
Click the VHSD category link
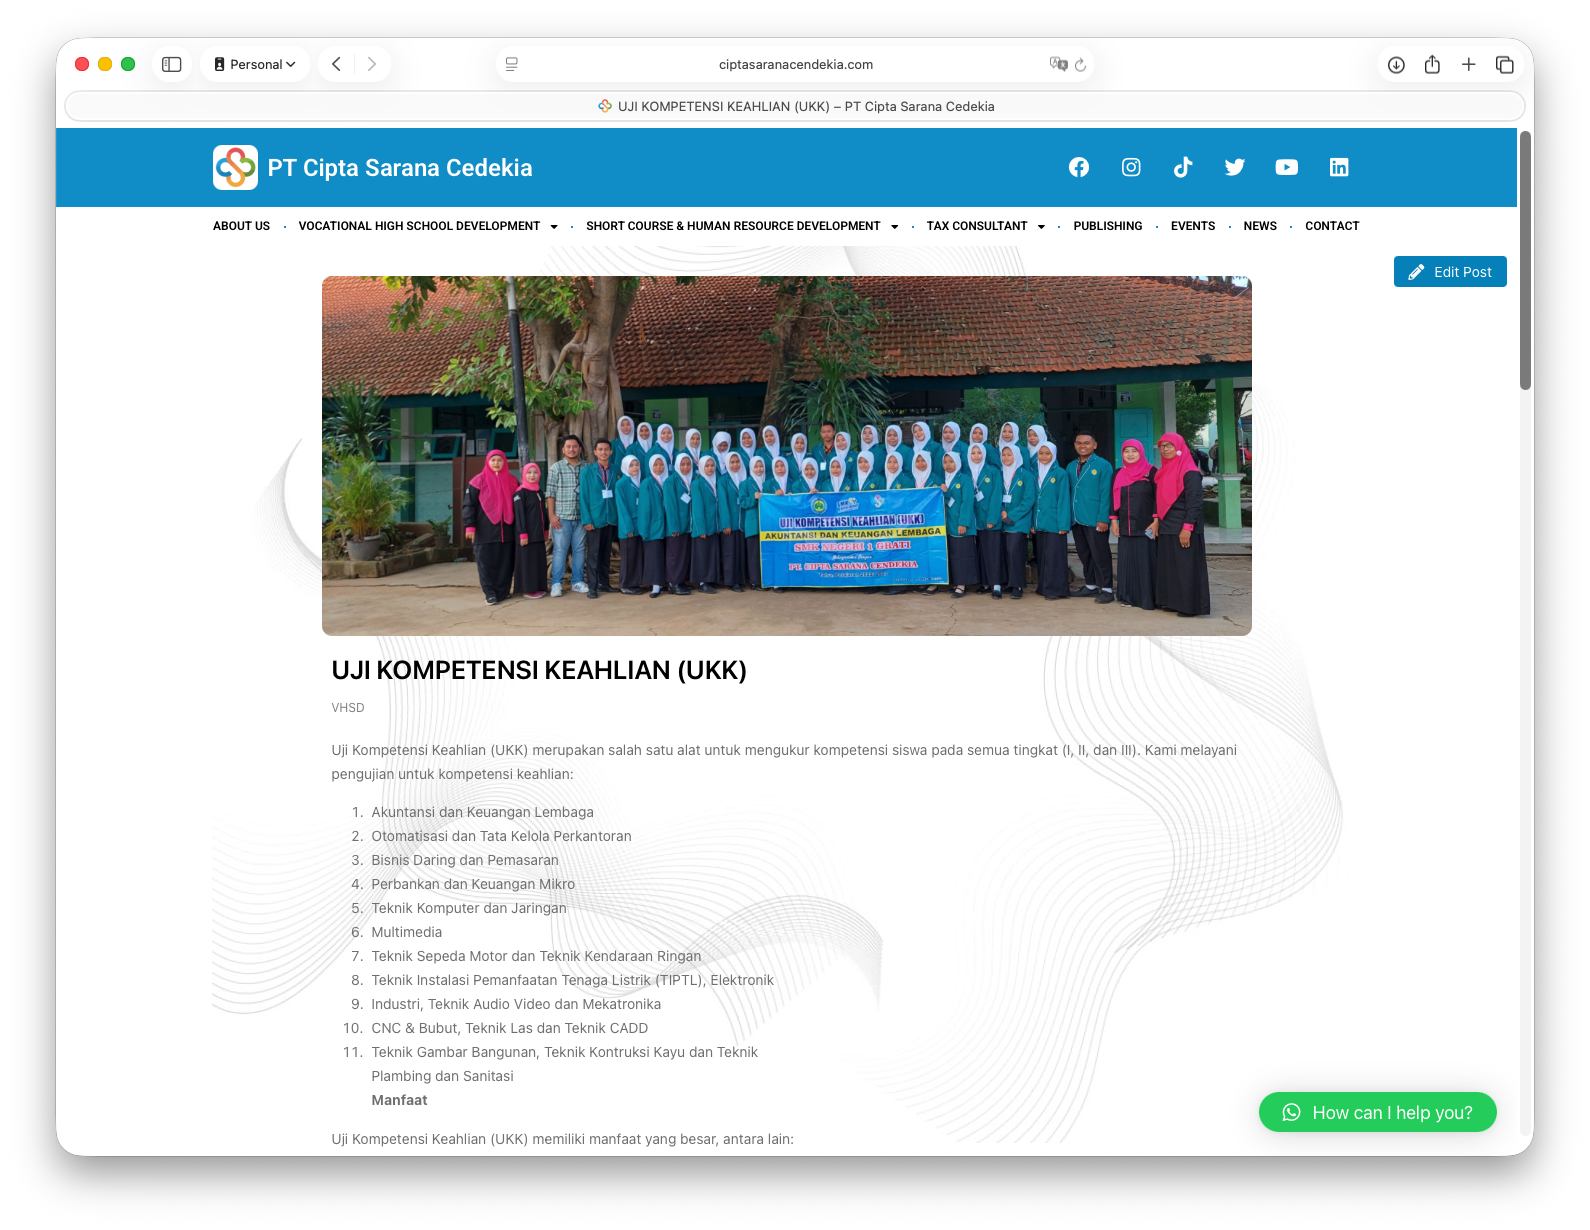click(x=348, y=708)
